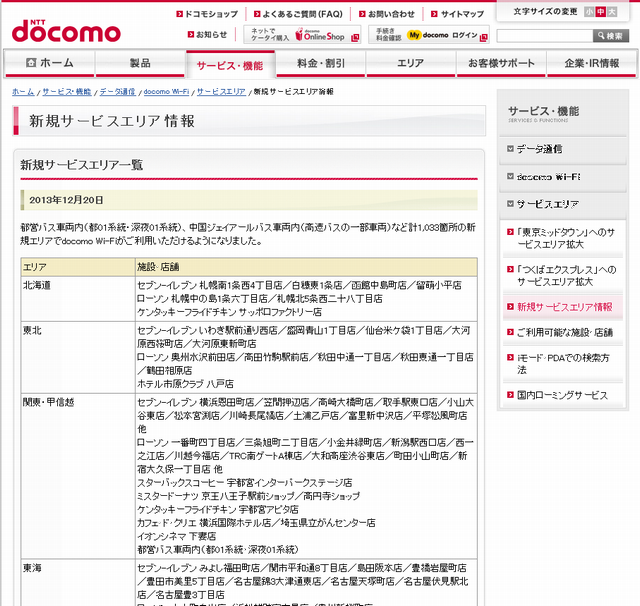Screen dimensions: 640x606
Task: Click スターバックスコーヒー 宇都宮インターパークステージ店 text
Action: (x=244, y=483)
